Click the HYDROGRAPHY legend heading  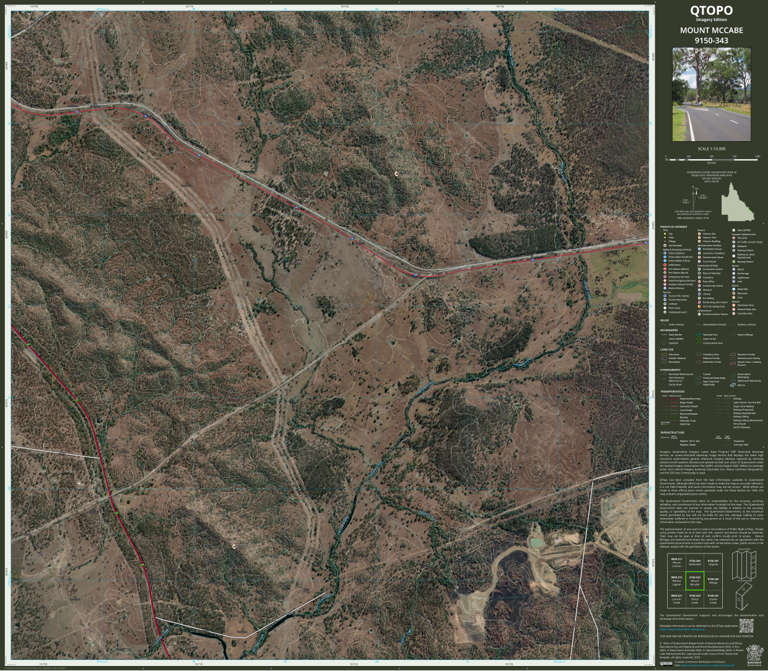(670, 370)
